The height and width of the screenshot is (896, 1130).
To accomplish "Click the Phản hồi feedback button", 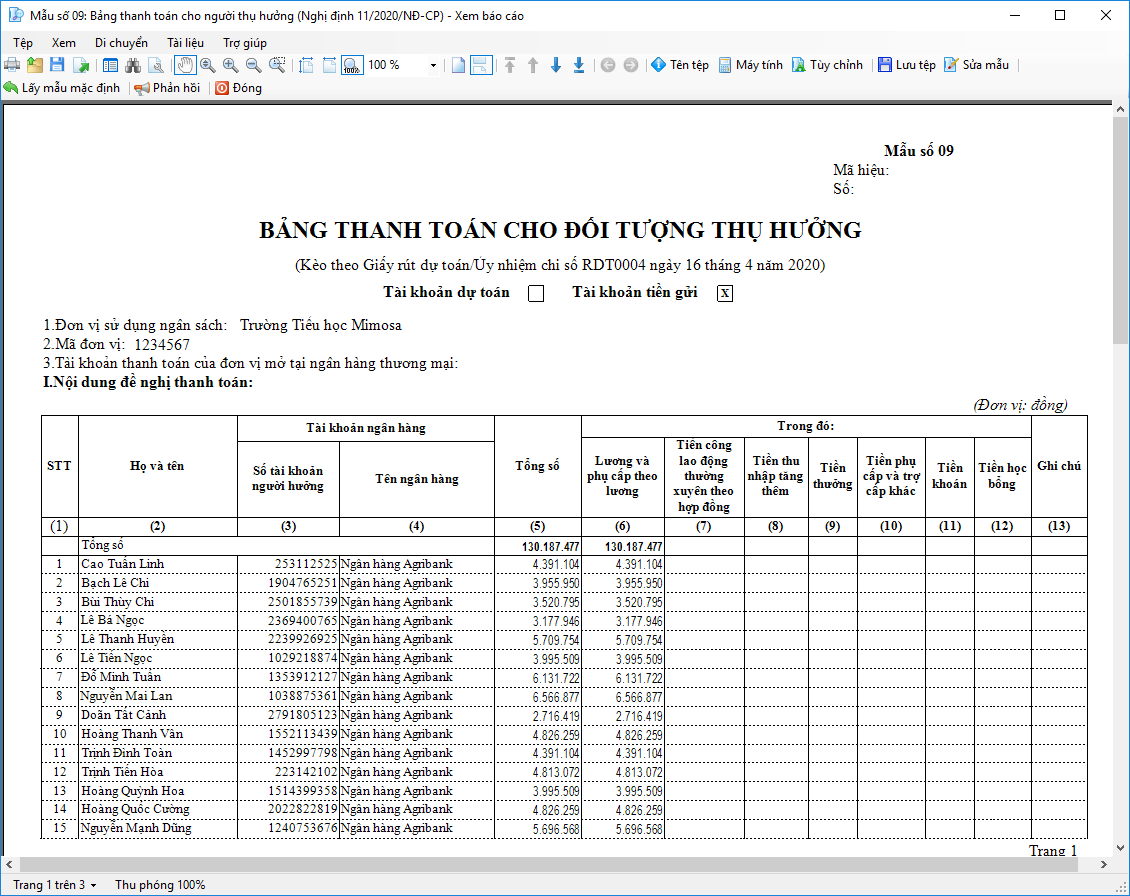I will 167,88.
